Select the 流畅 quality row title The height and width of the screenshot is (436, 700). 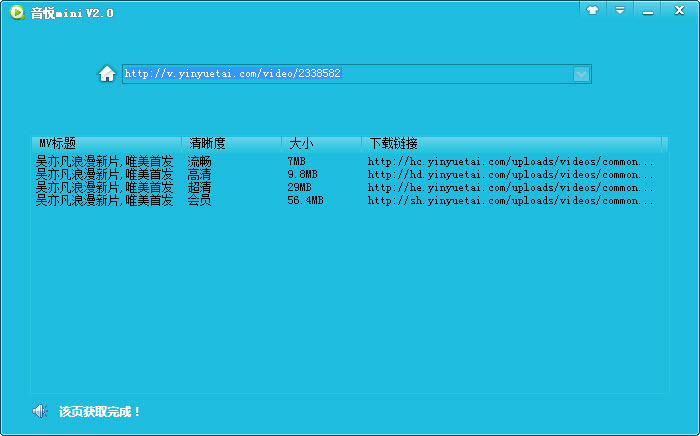click(x=104, y=161)
